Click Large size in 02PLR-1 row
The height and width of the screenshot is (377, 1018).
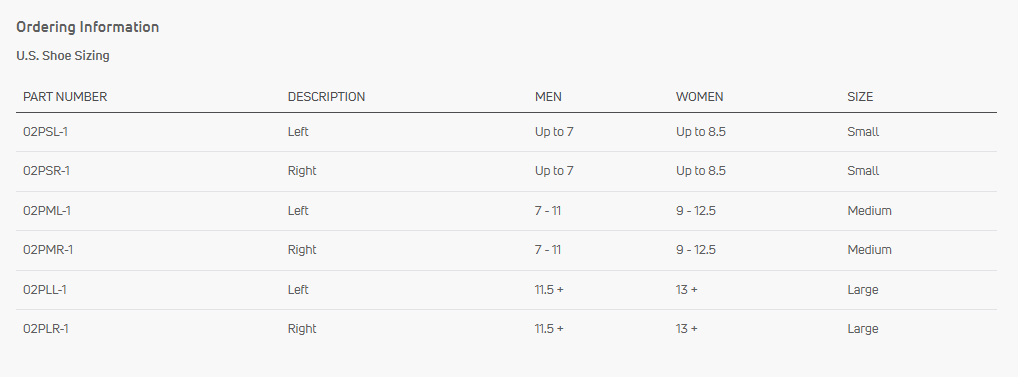coord(863,329)
